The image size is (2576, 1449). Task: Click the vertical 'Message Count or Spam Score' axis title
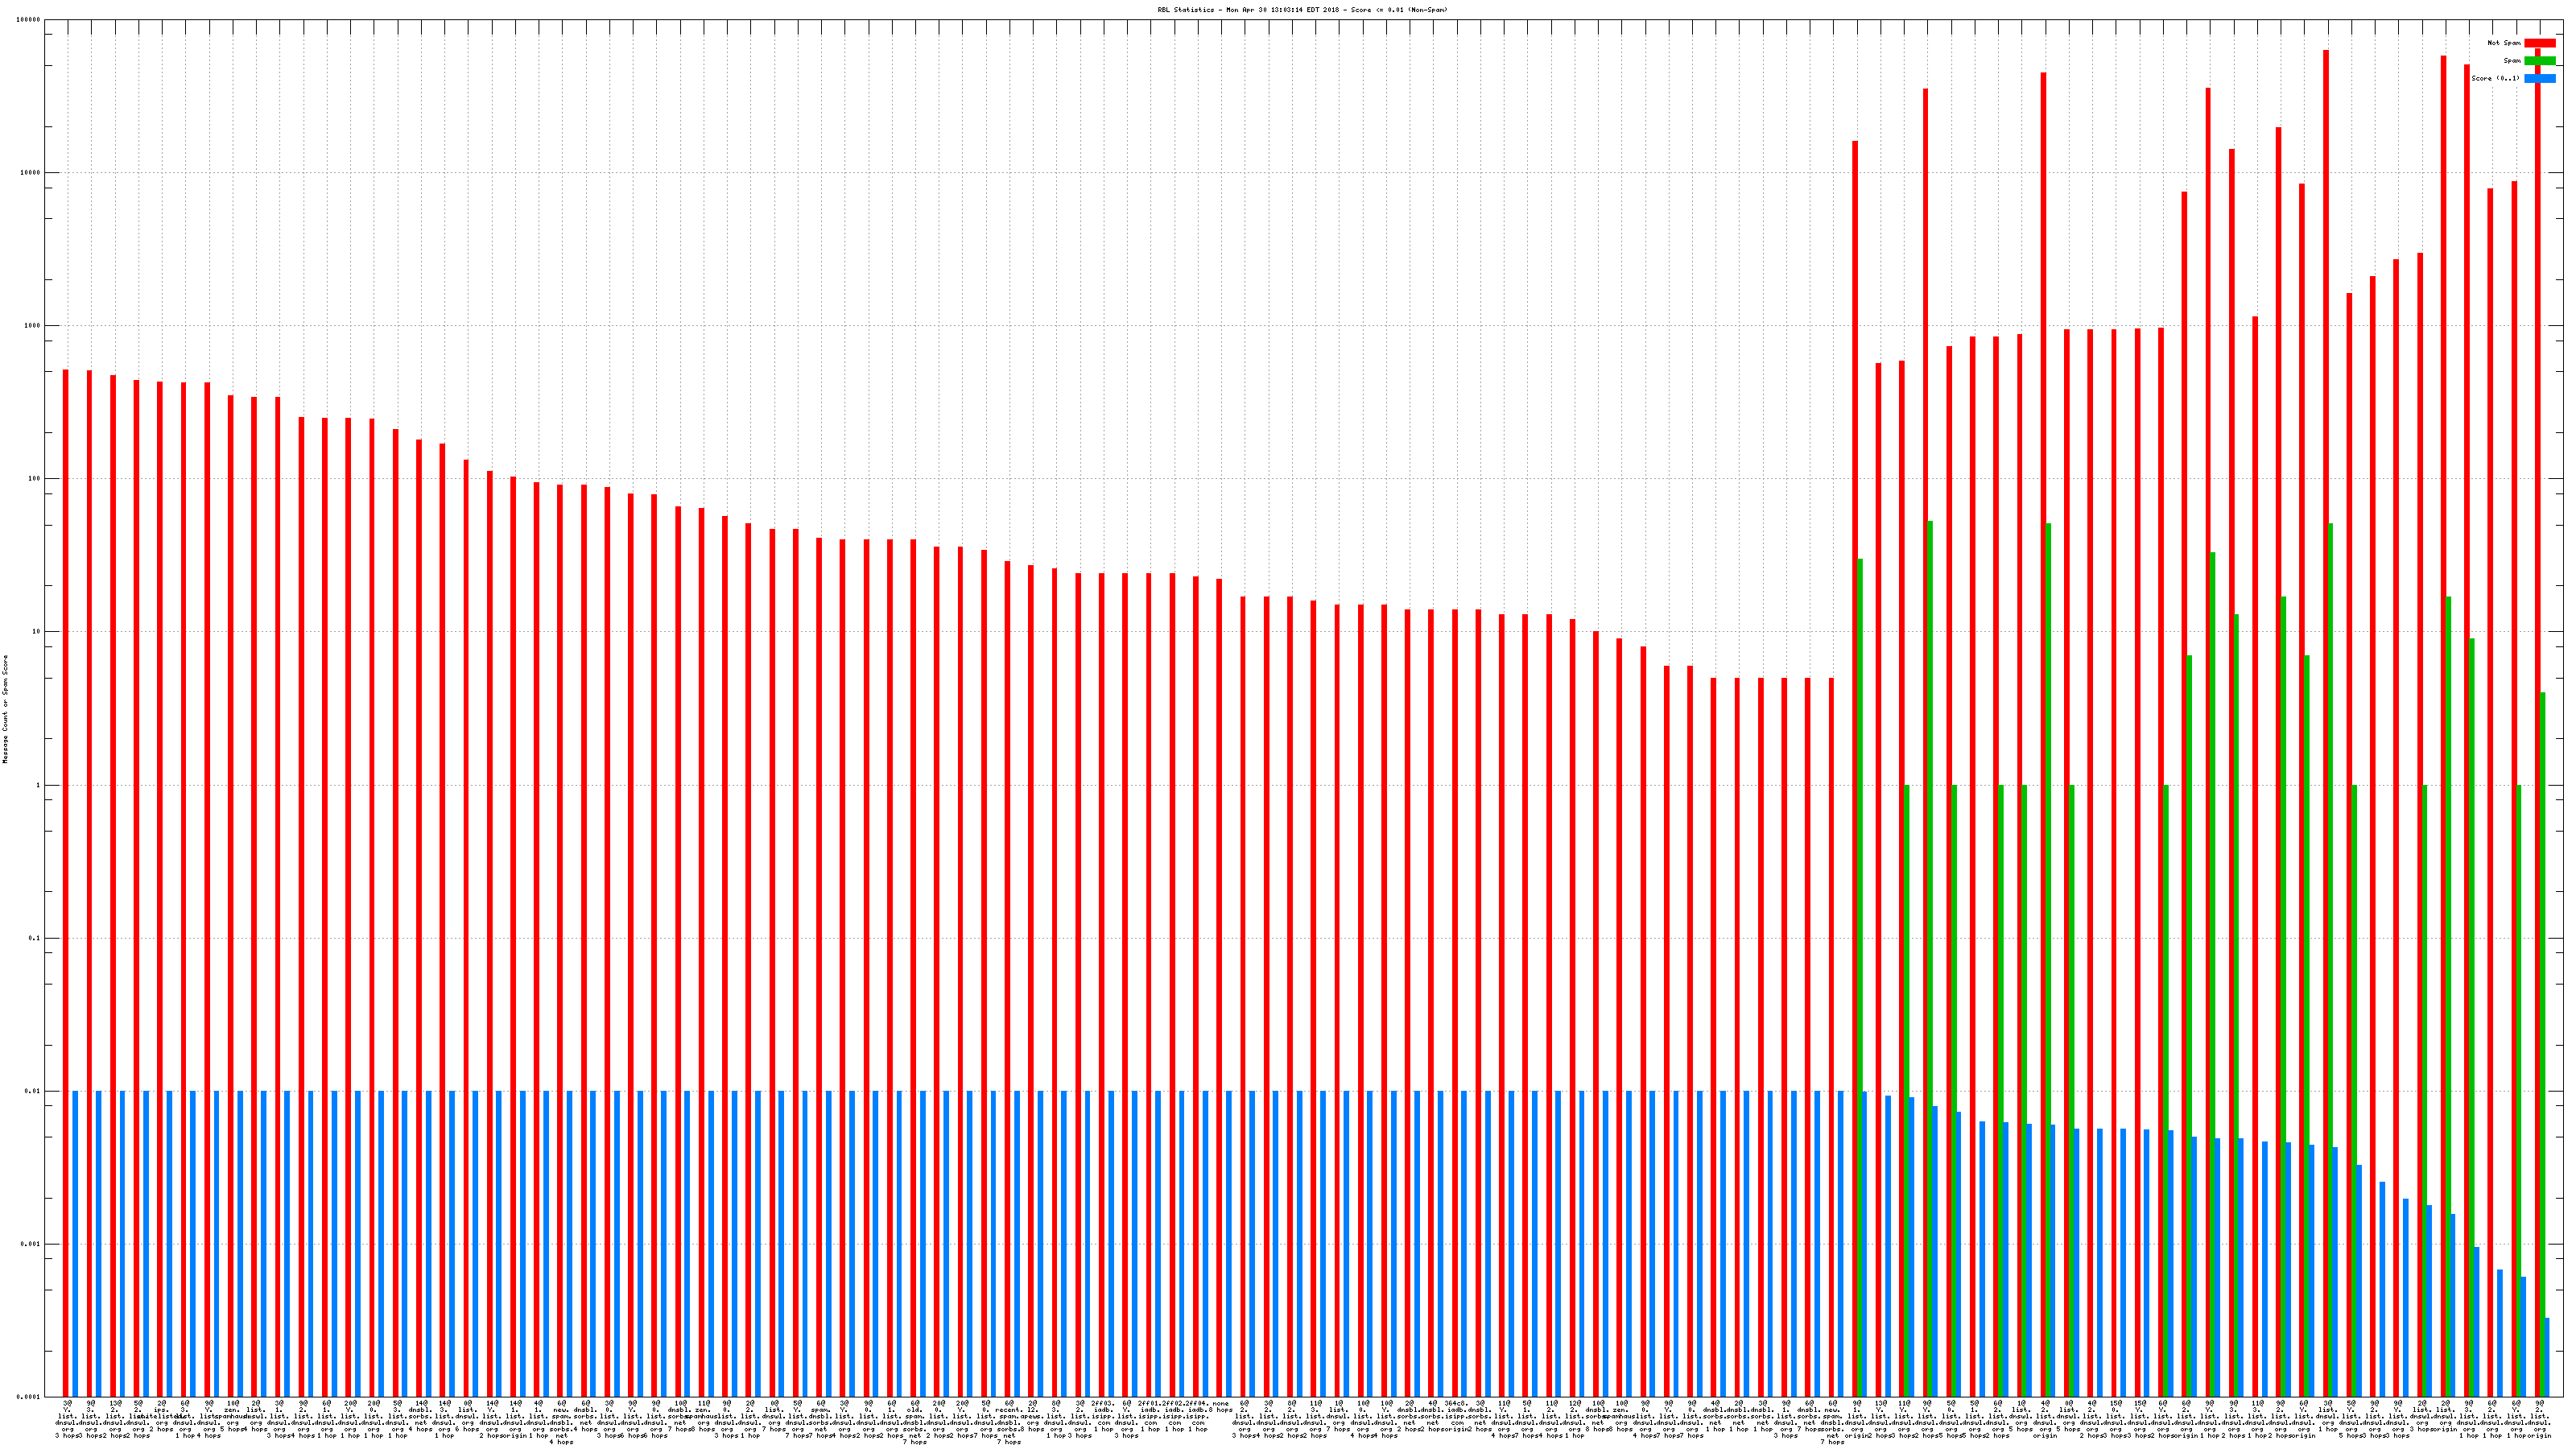pos(5,709)
